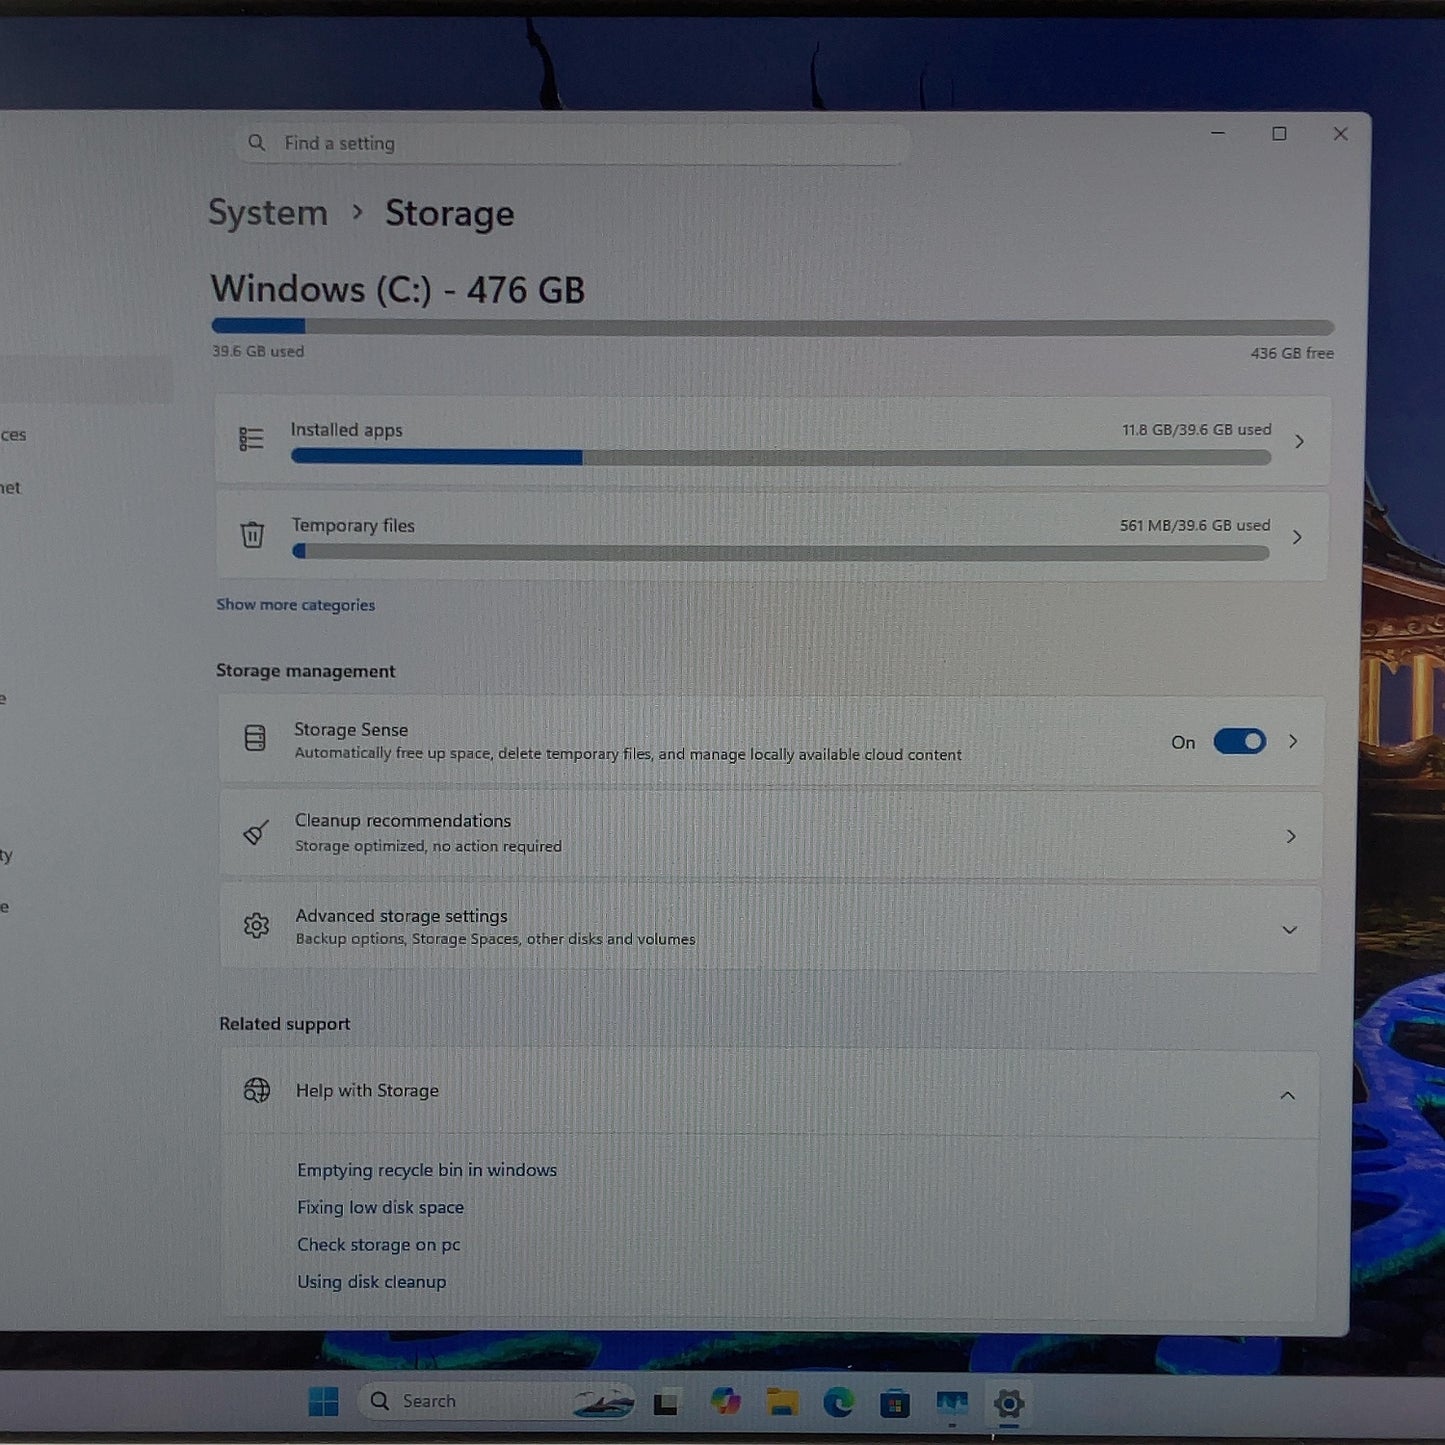The height and width of the screenshot is (1445, 1445).
Task: Expand the Advanced storage settings section
Action: (1290, 930)
